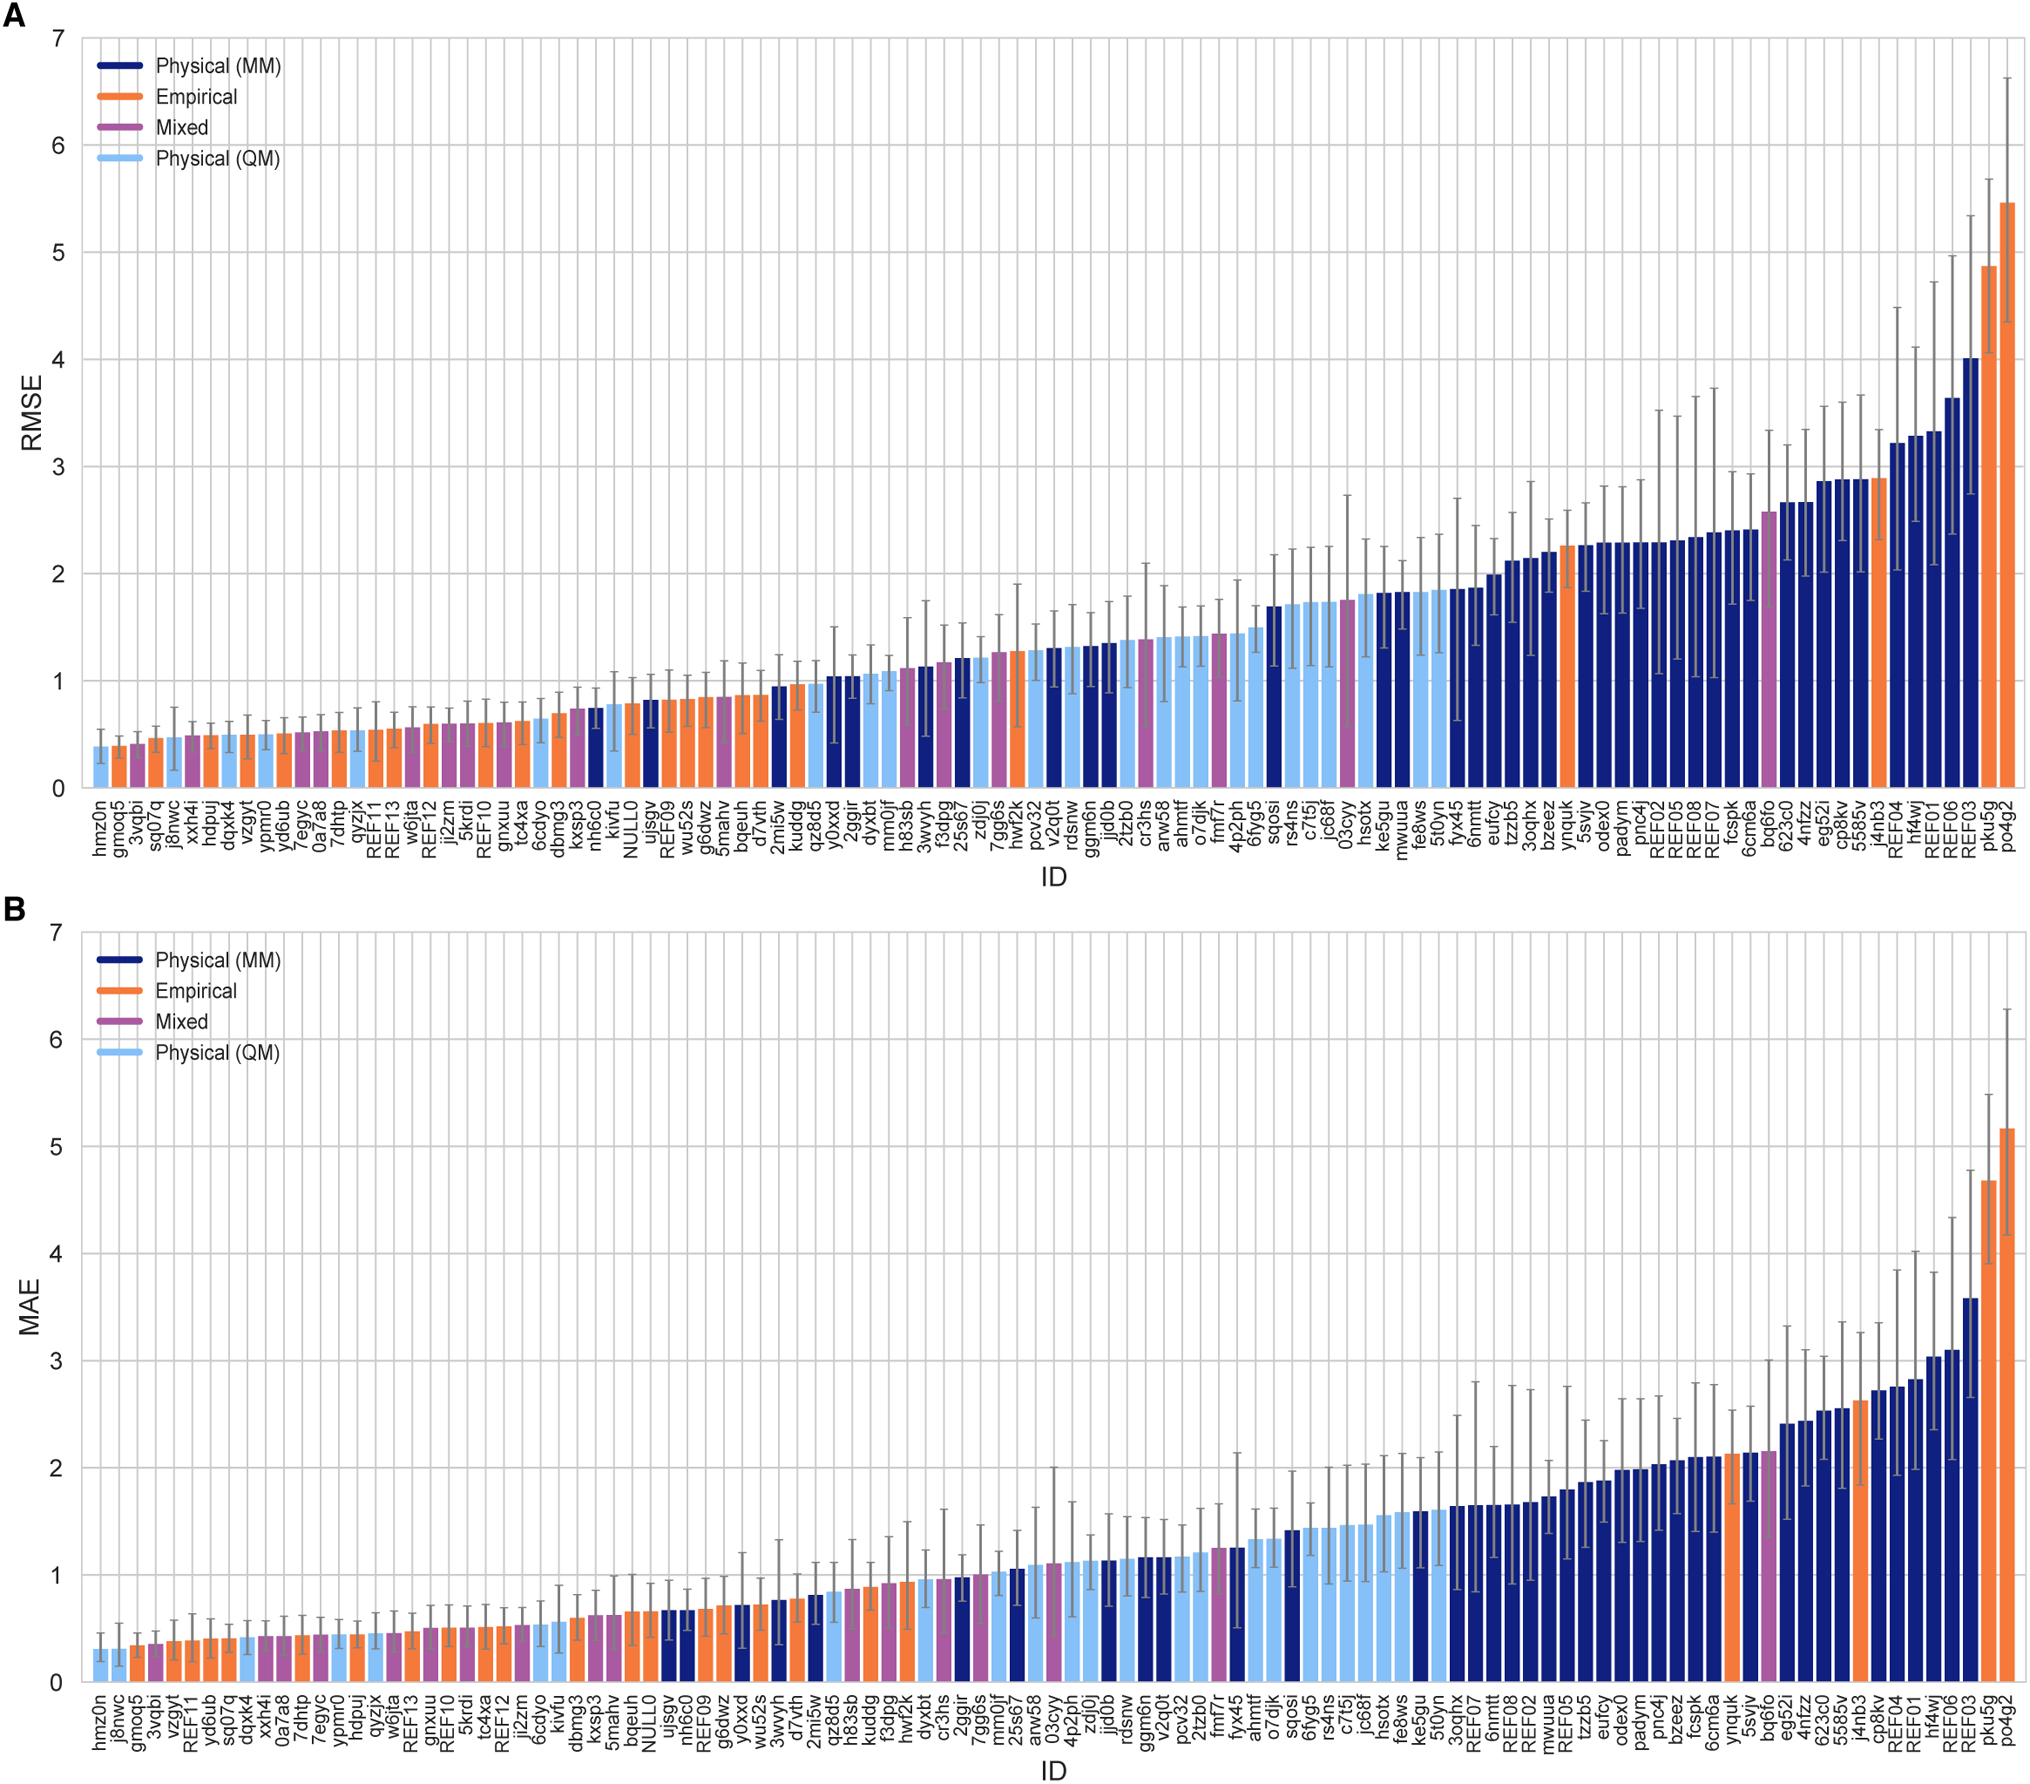Click the '03cyy' x-axis label under the RMSE chart

coord(1347,825)
